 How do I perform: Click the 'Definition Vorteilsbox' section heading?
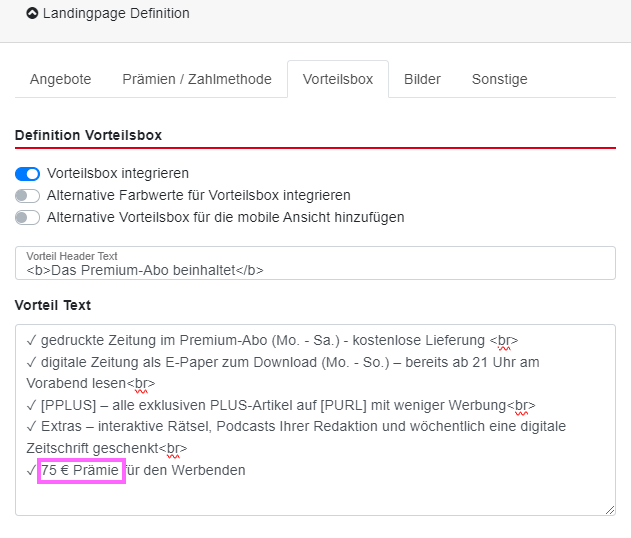[88, 135]
